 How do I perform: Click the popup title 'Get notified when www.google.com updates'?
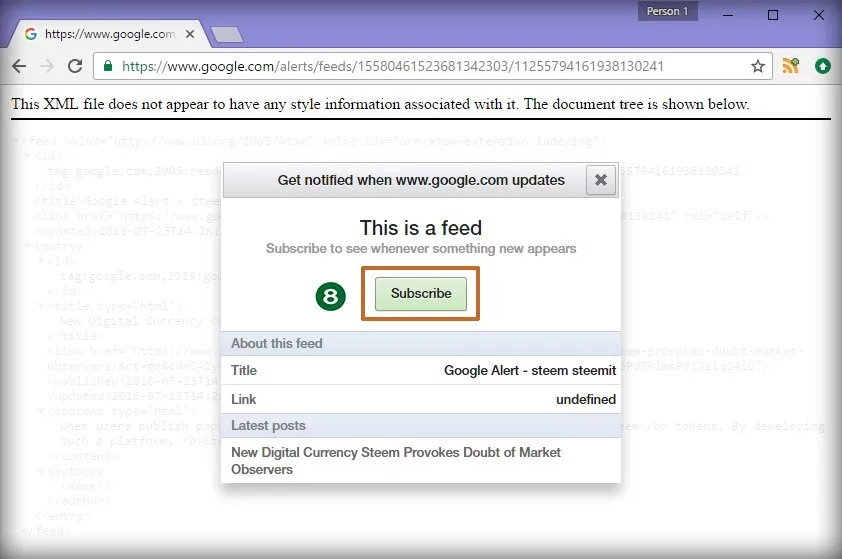[420, 180]
